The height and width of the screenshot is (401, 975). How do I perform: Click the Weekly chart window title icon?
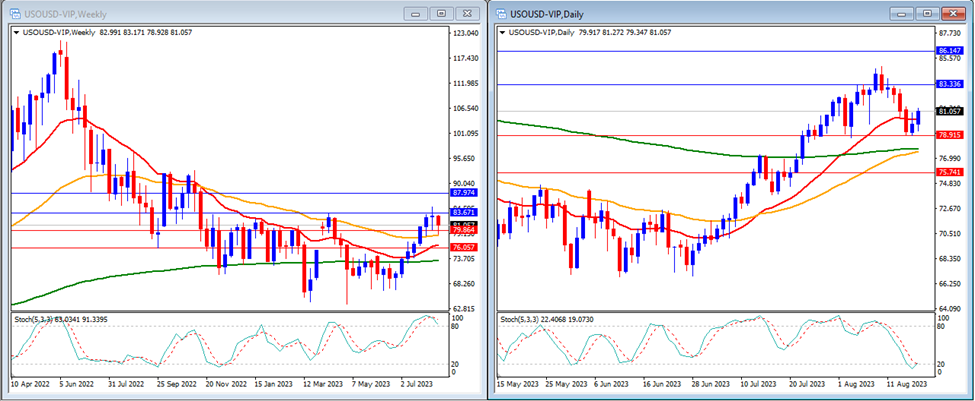click(x=14, y=13)
